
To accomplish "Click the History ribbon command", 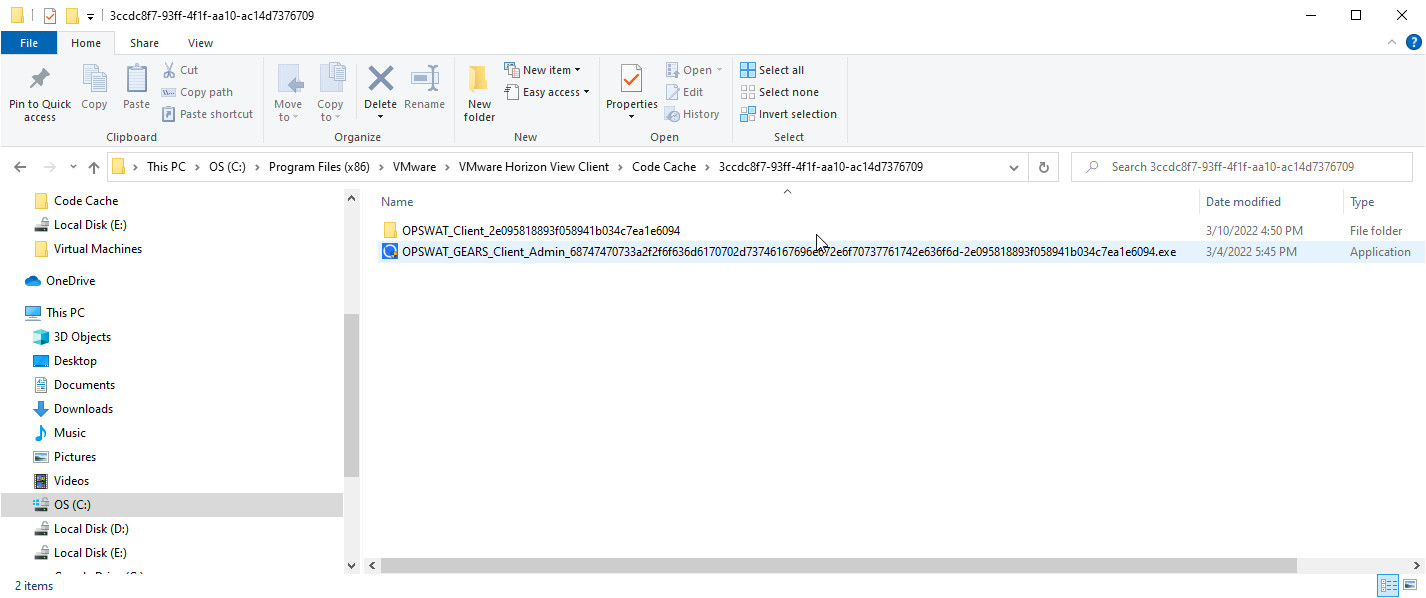I will 692,114.
